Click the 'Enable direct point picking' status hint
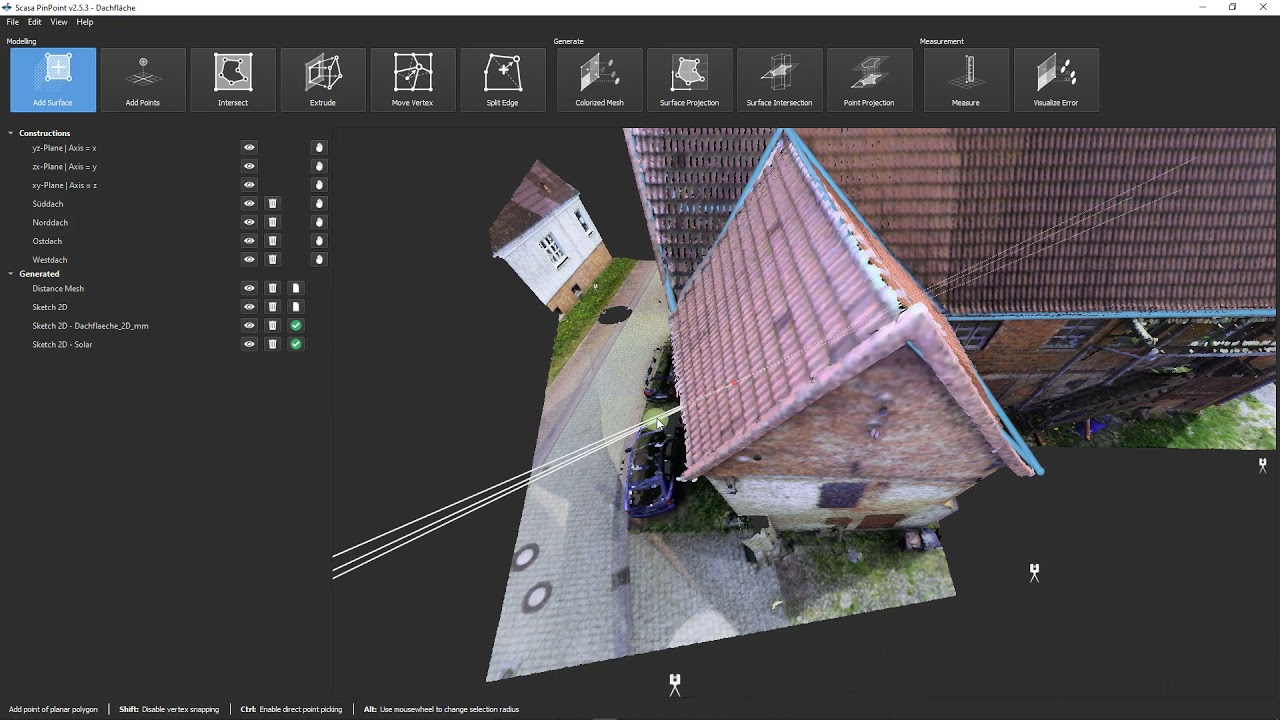The image size is (1280, 720). [x=300, y=710]
